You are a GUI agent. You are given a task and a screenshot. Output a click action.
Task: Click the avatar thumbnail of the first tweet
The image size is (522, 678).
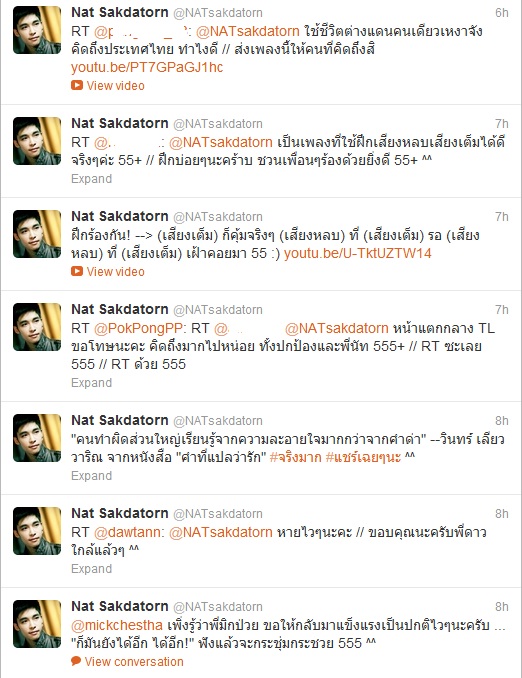click(x=37, y=30)
